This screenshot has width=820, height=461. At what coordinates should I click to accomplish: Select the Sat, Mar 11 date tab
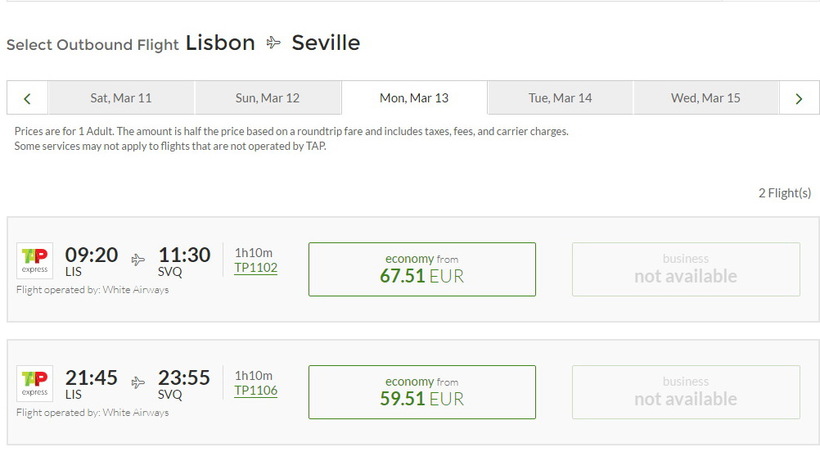(x=121, y=98)
